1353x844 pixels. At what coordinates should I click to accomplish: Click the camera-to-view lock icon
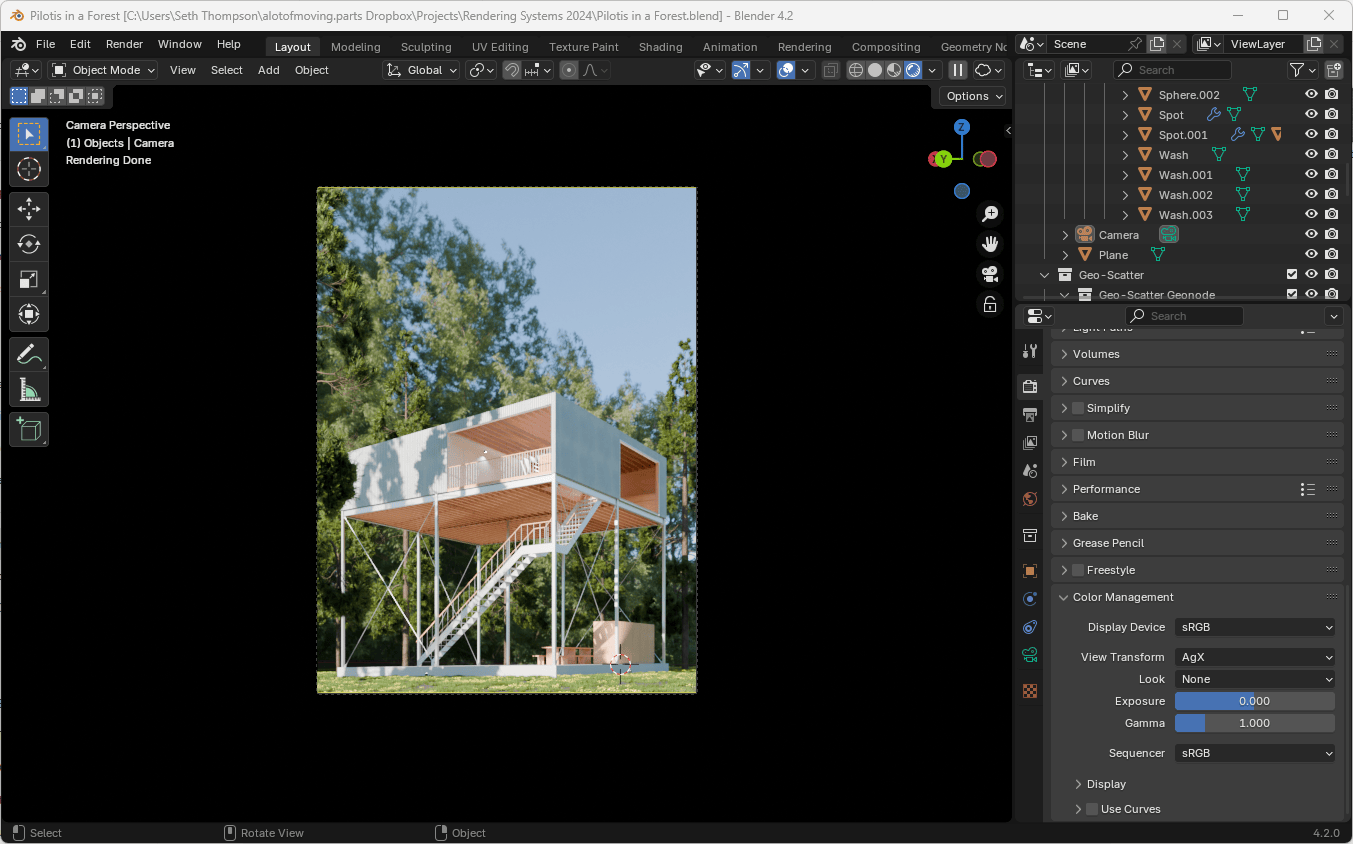point(990,304)
